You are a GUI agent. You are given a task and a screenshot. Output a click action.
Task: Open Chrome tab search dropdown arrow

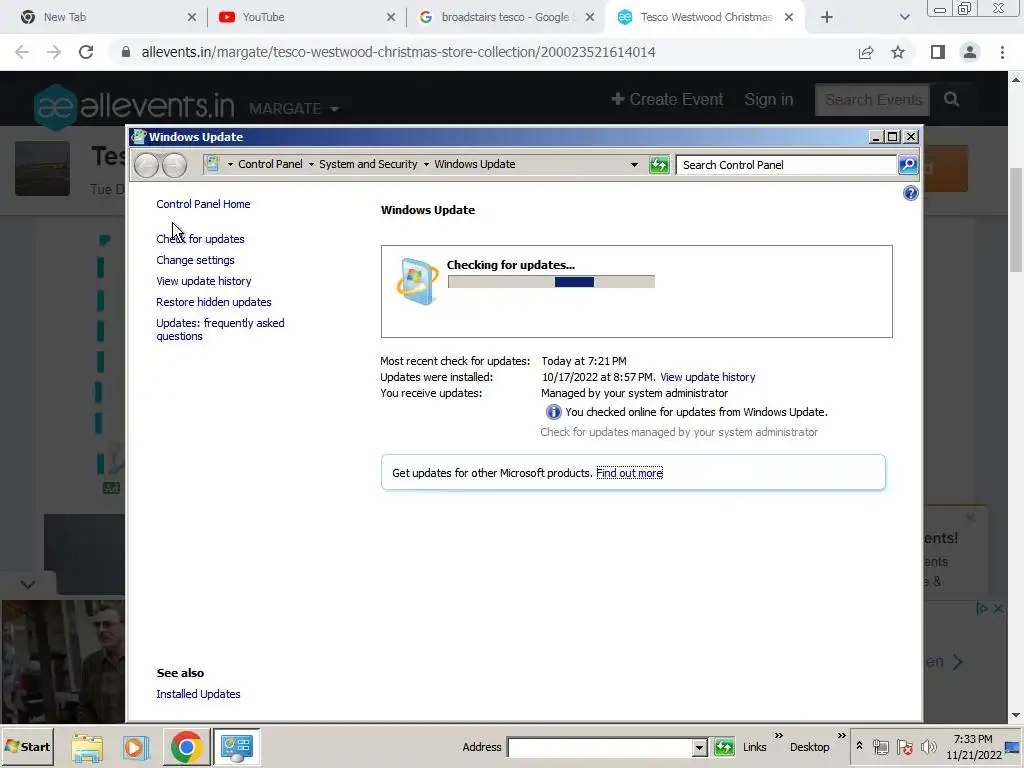pos(904,18)
